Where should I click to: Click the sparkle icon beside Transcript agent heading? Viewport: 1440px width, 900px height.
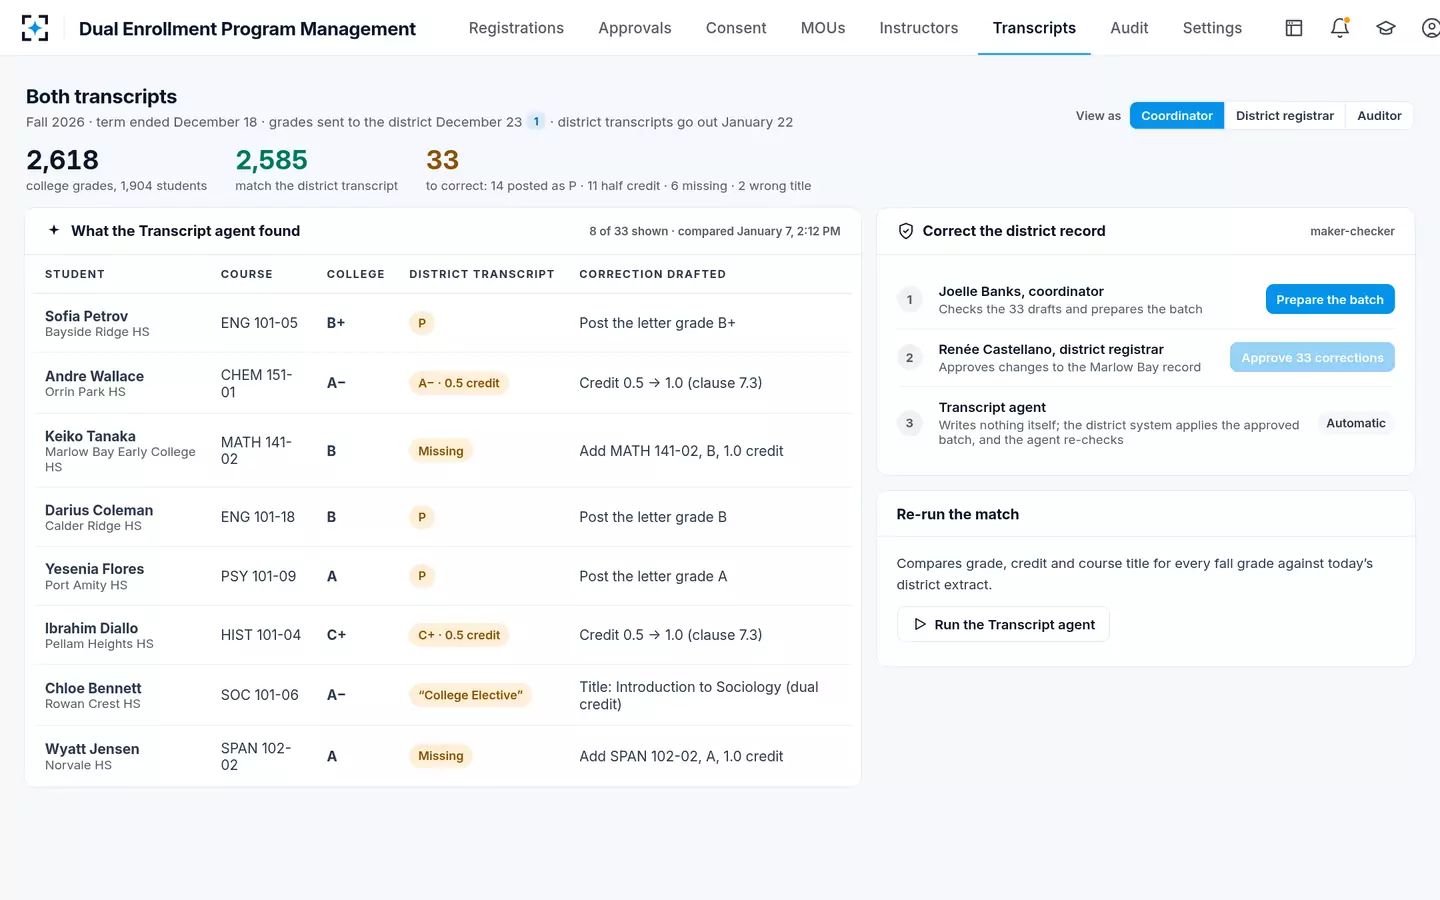(x=54, y=230)
